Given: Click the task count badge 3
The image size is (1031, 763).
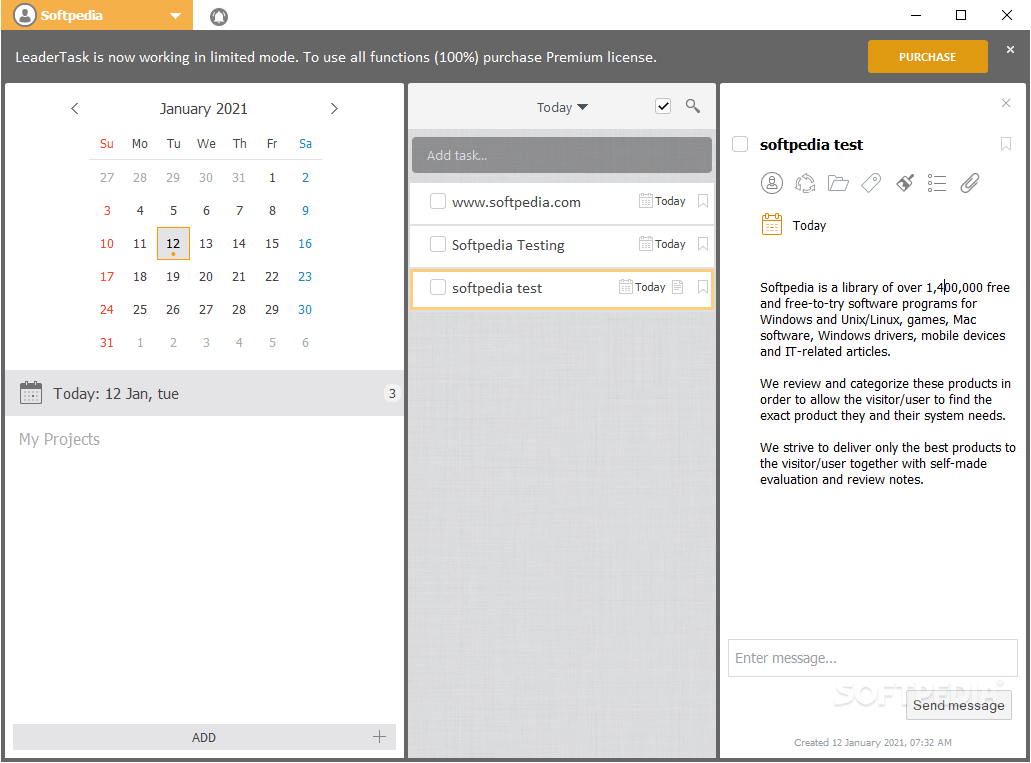Looking at the screenshot, I should point(392,393).
